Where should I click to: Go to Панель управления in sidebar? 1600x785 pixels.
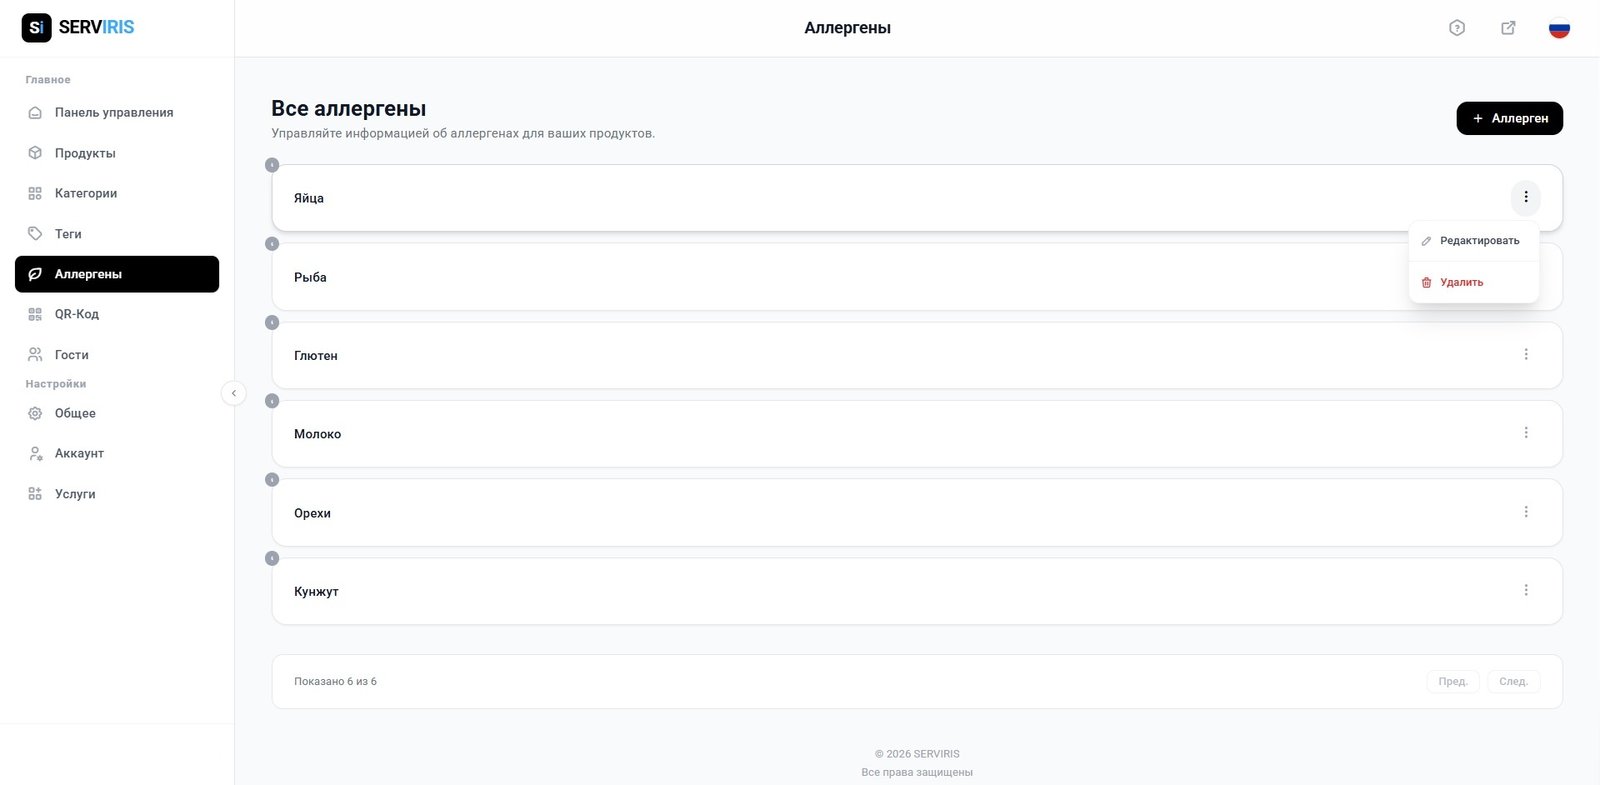pos(113,113)
